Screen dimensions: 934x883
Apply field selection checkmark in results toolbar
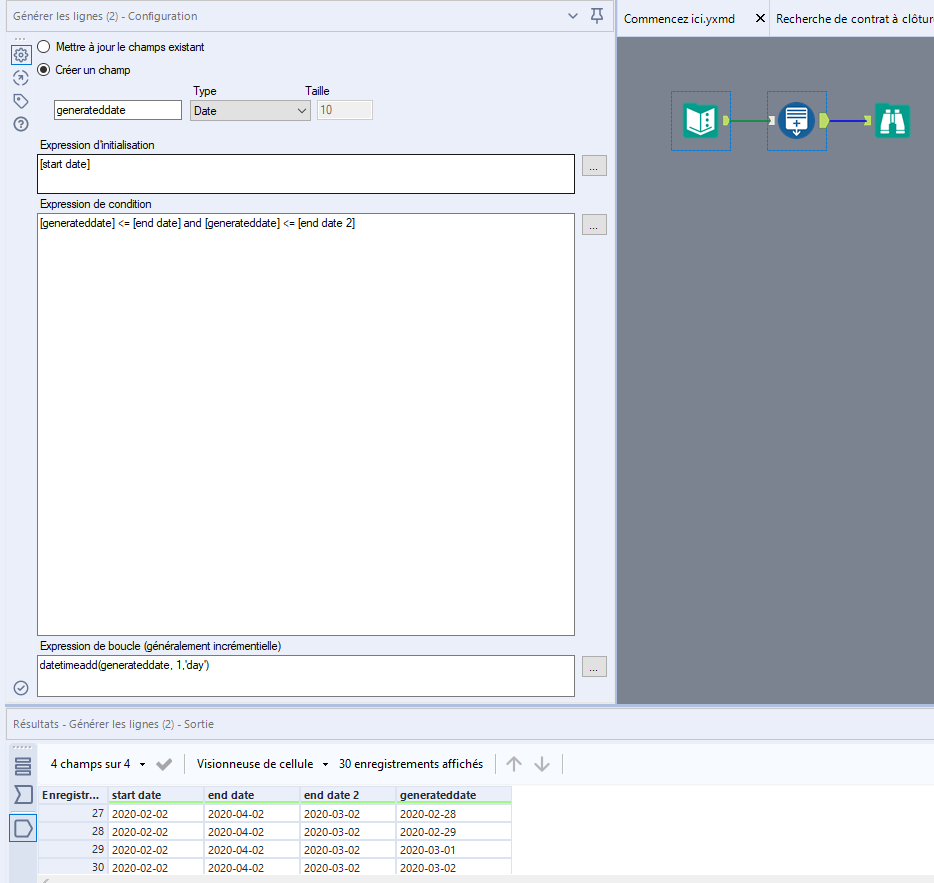tap(164, 764)
